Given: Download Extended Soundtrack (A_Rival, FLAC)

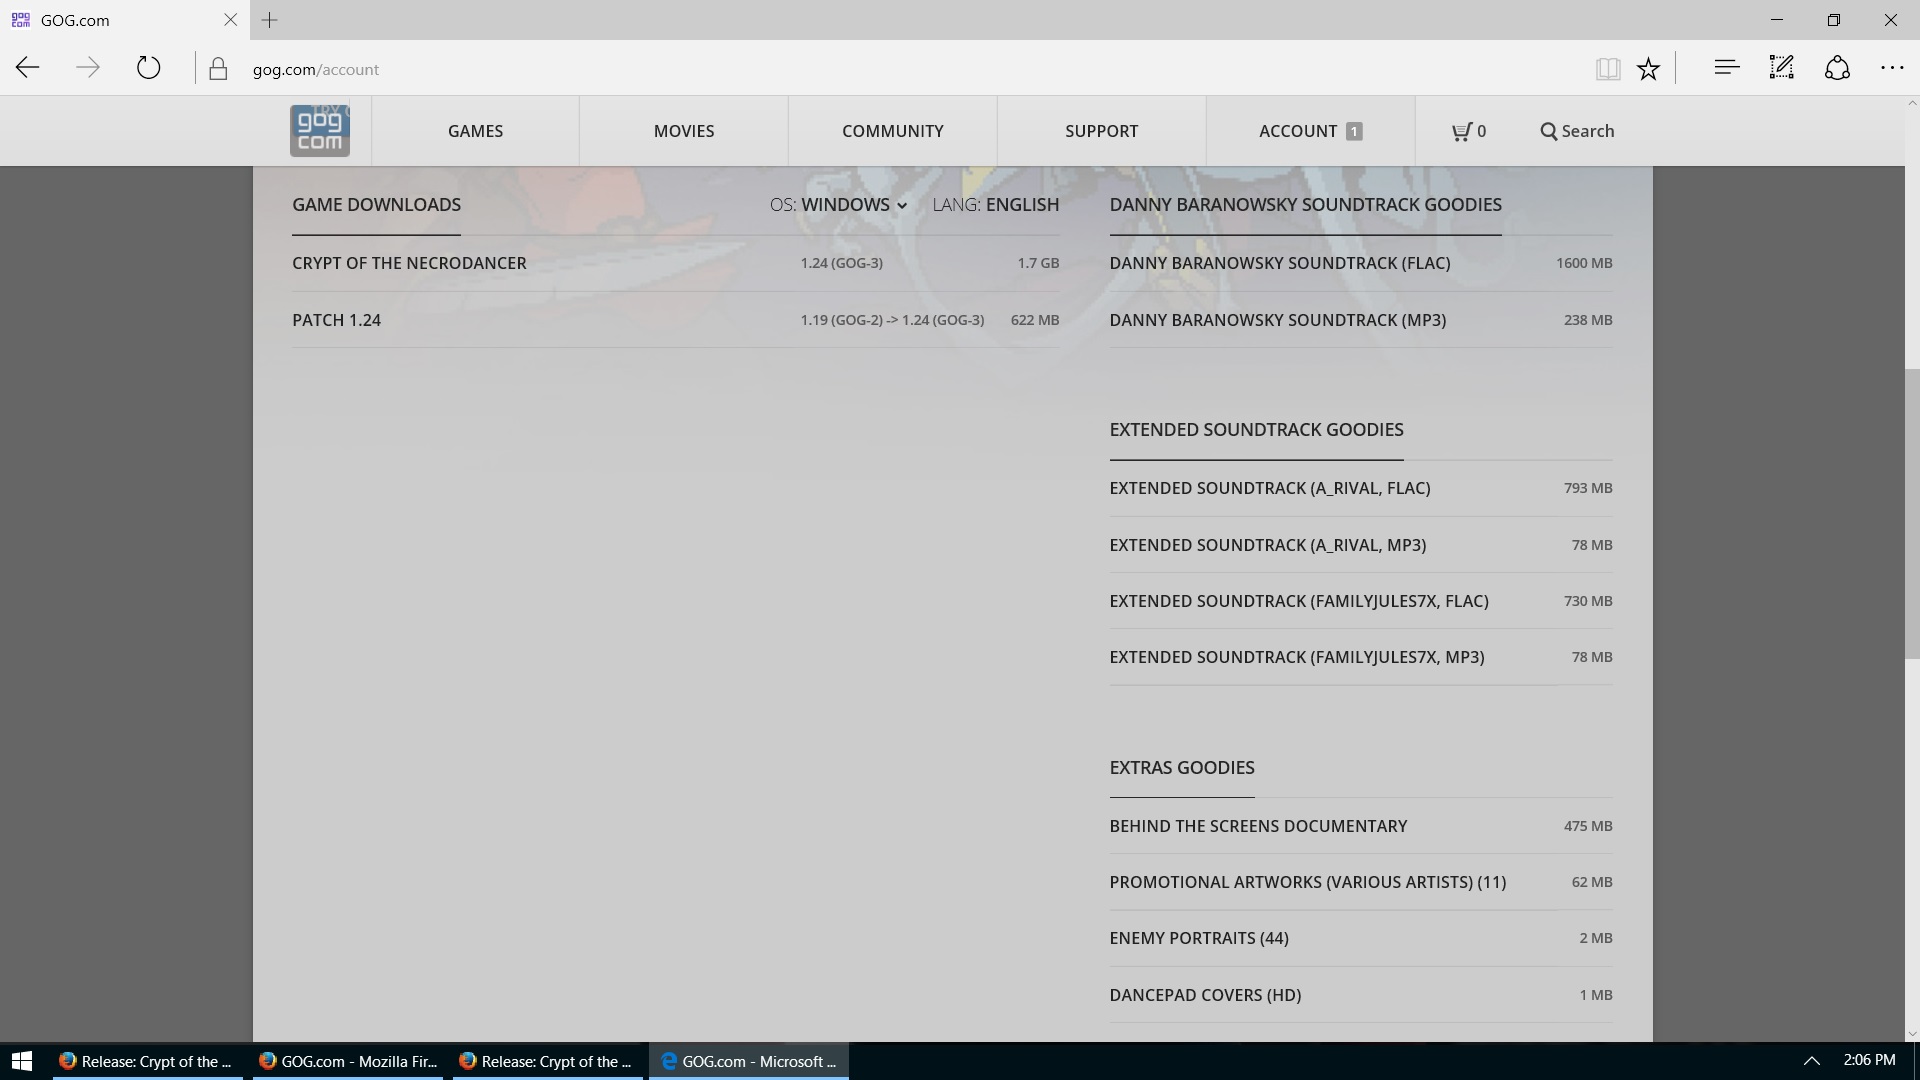Looking at the screenshot, I should tap(1360, 488).
